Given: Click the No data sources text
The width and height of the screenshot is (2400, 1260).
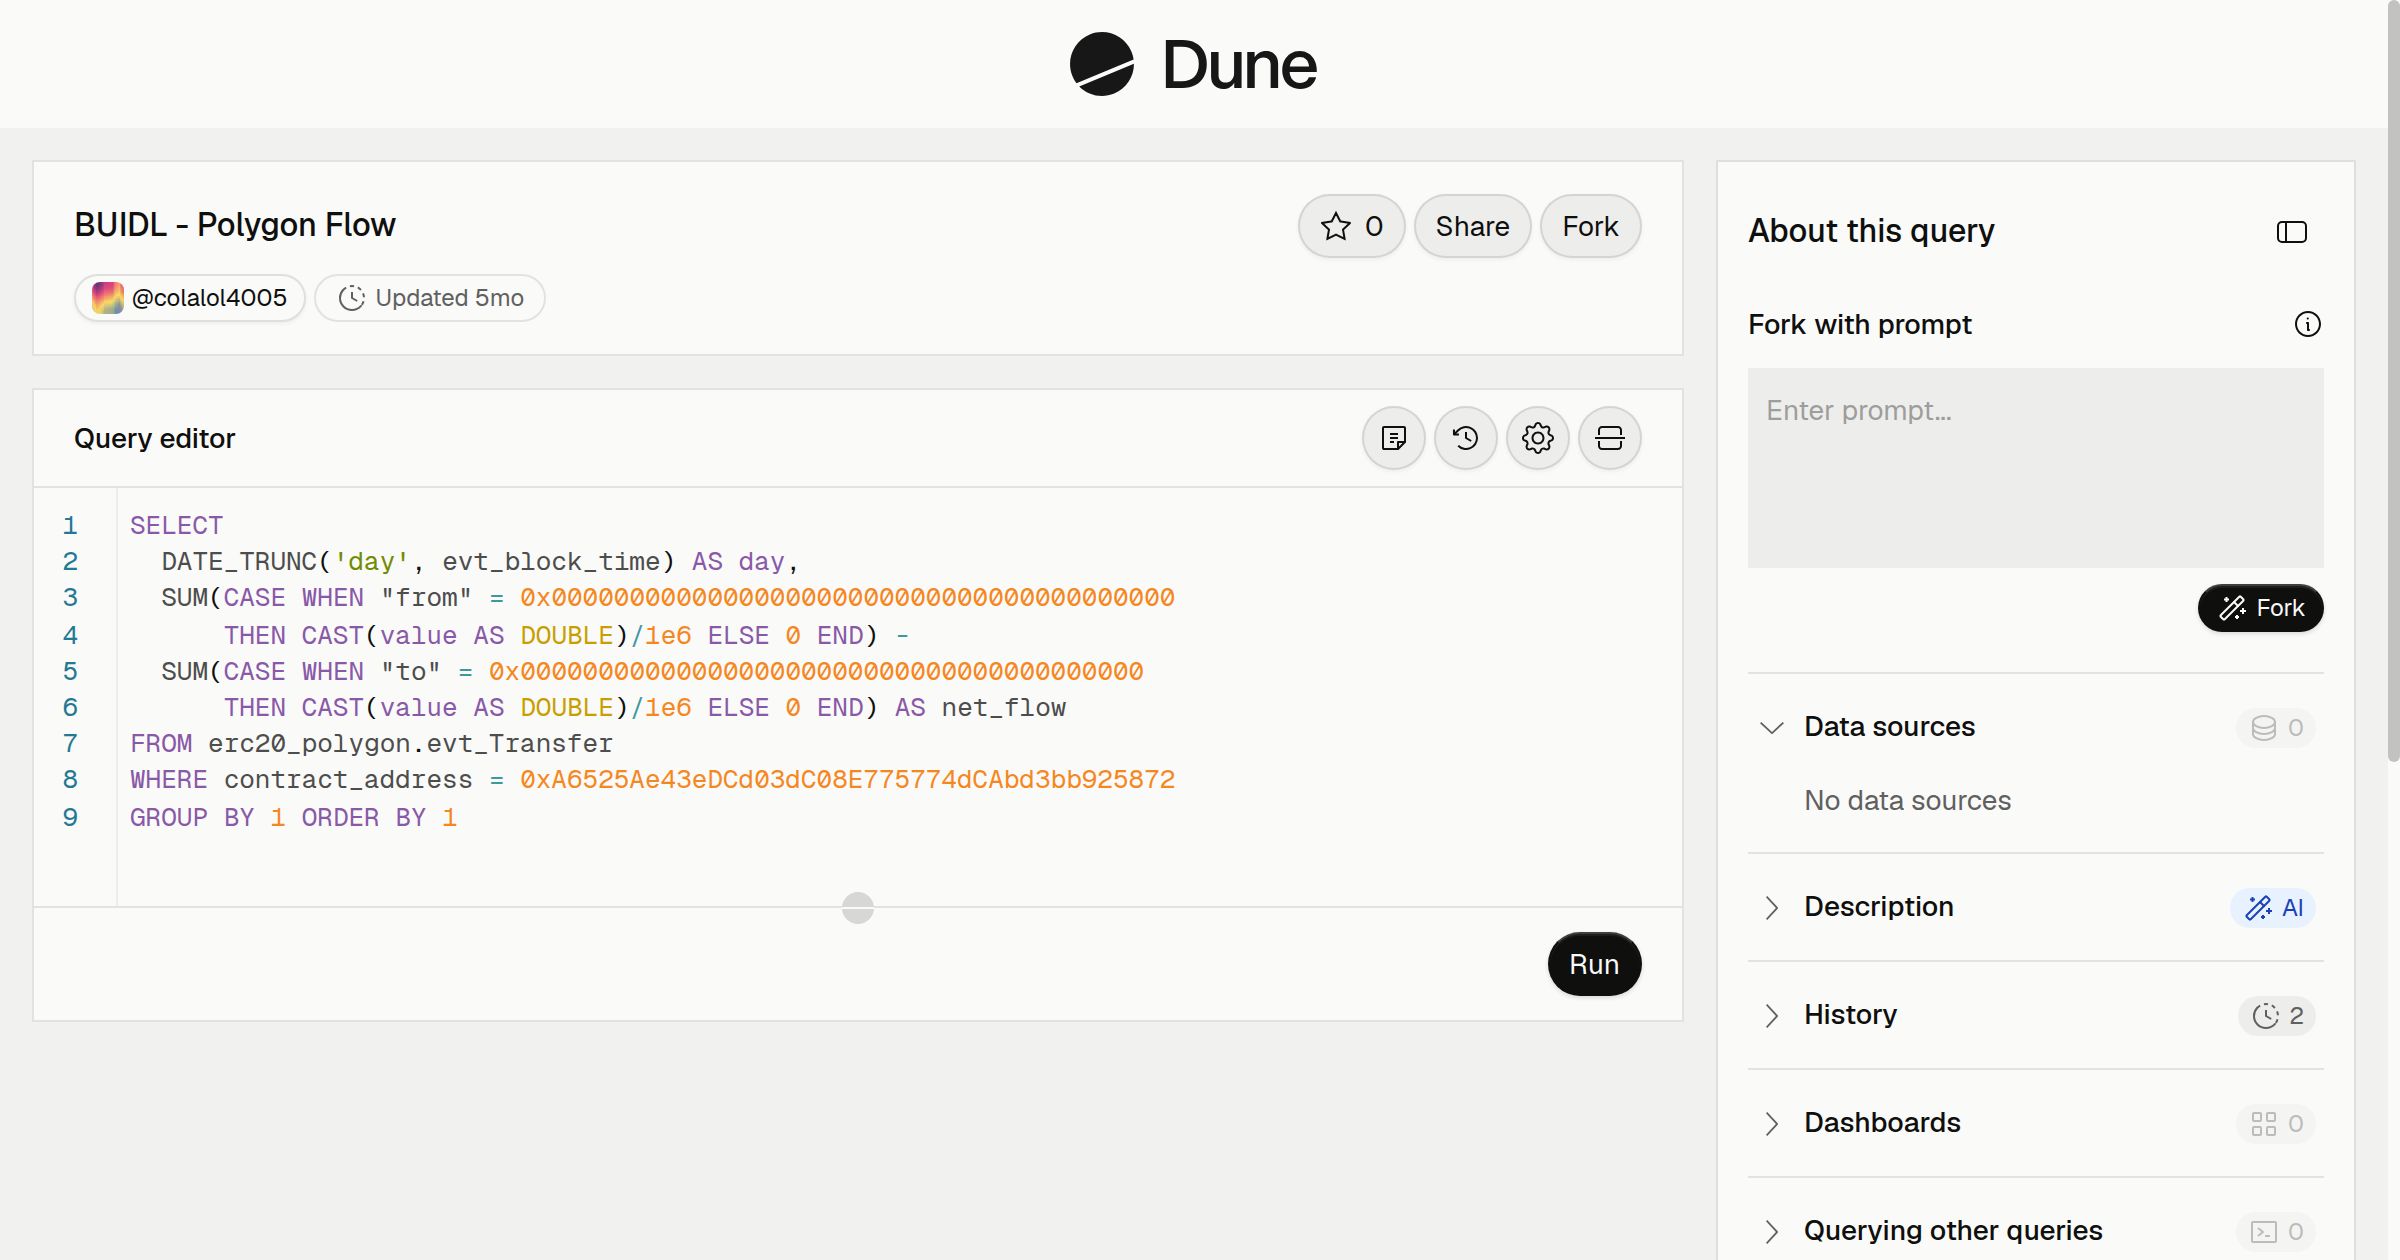Looking at the screenshot, I should pyautogui.click(x=1907, y=800).
